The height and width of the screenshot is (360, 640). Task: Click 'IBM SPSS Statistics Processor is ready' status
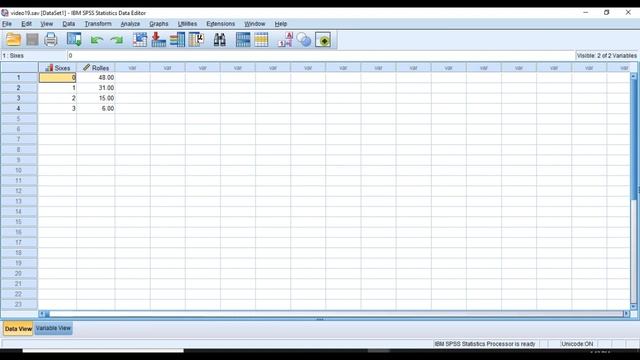(485, 344)
